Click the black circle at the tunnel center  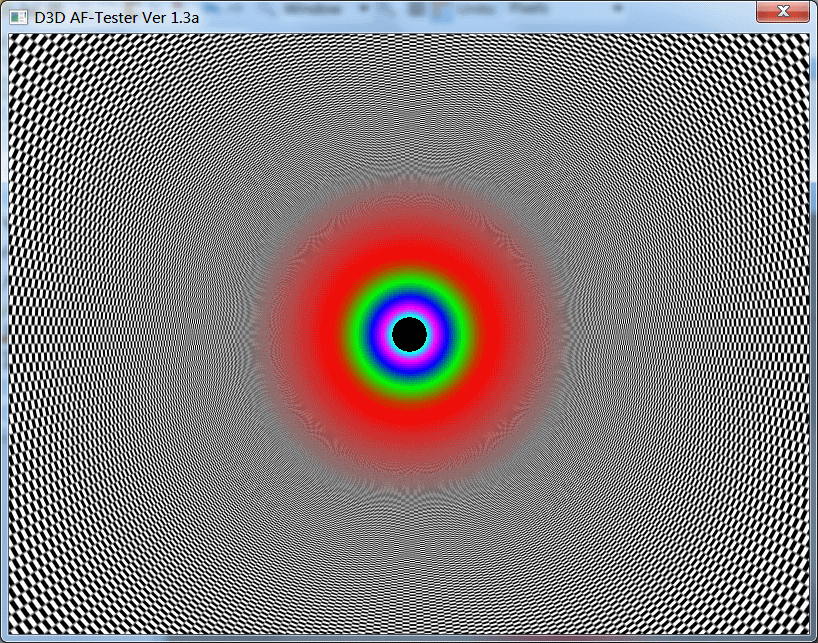click(x=409, y=334)
